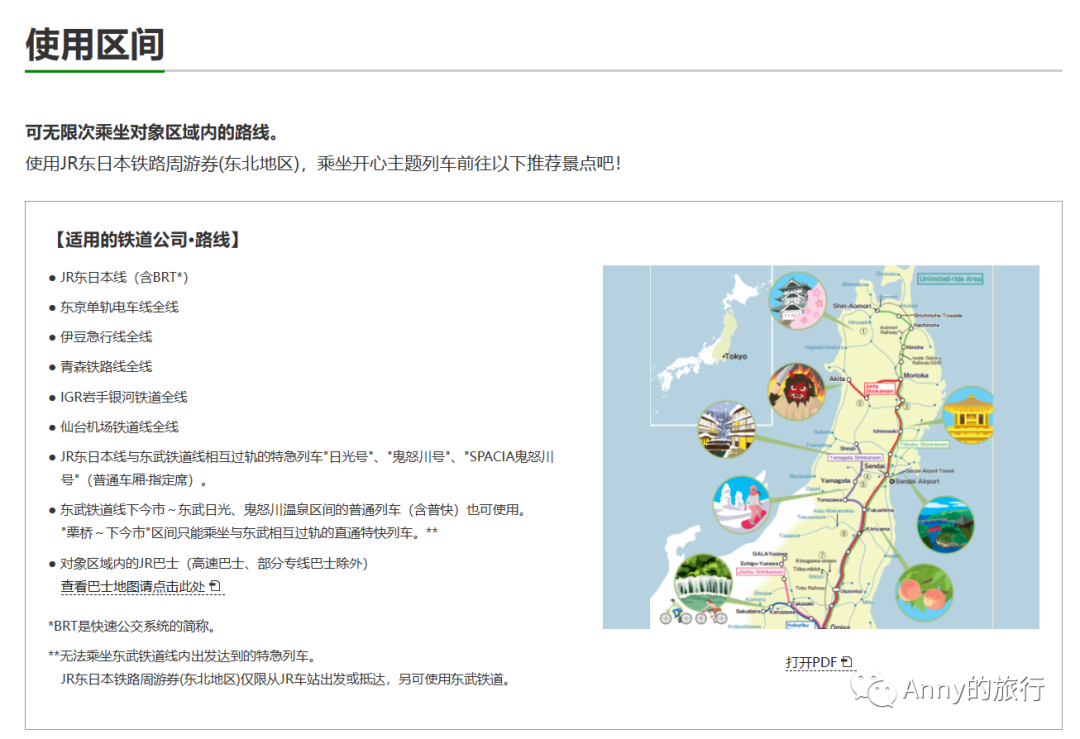Click the footnote *BRT是快速公交系统的简称

(132, 625)
